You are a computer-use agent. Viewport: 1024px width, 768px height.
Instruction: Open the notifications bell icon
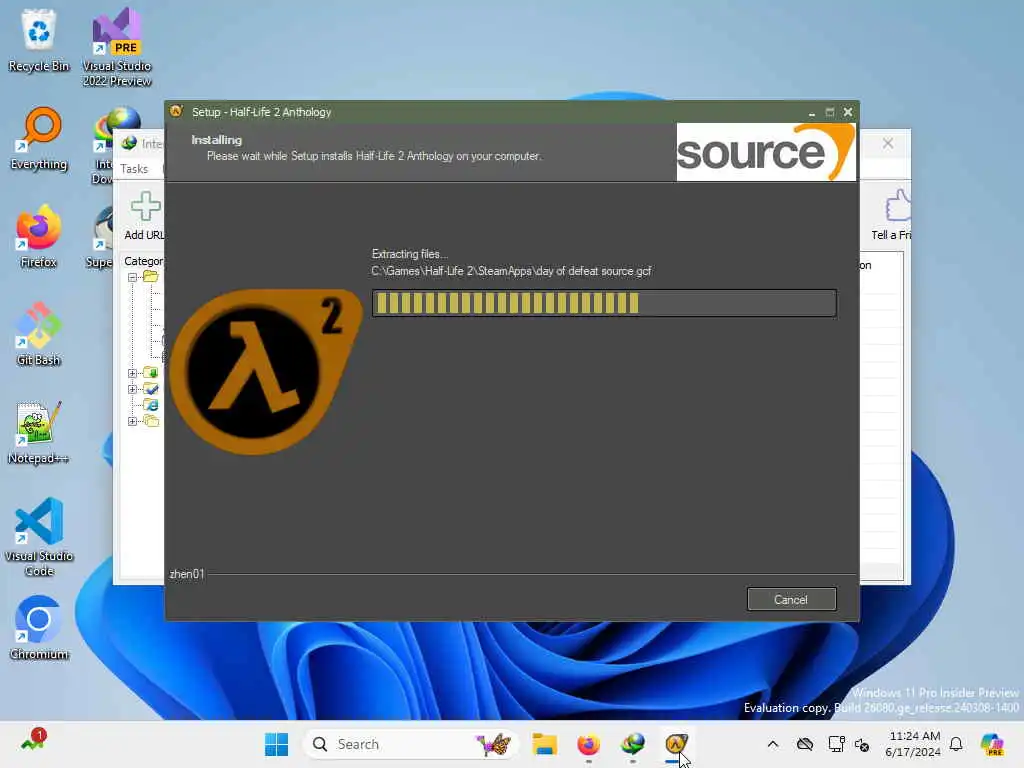956,744
